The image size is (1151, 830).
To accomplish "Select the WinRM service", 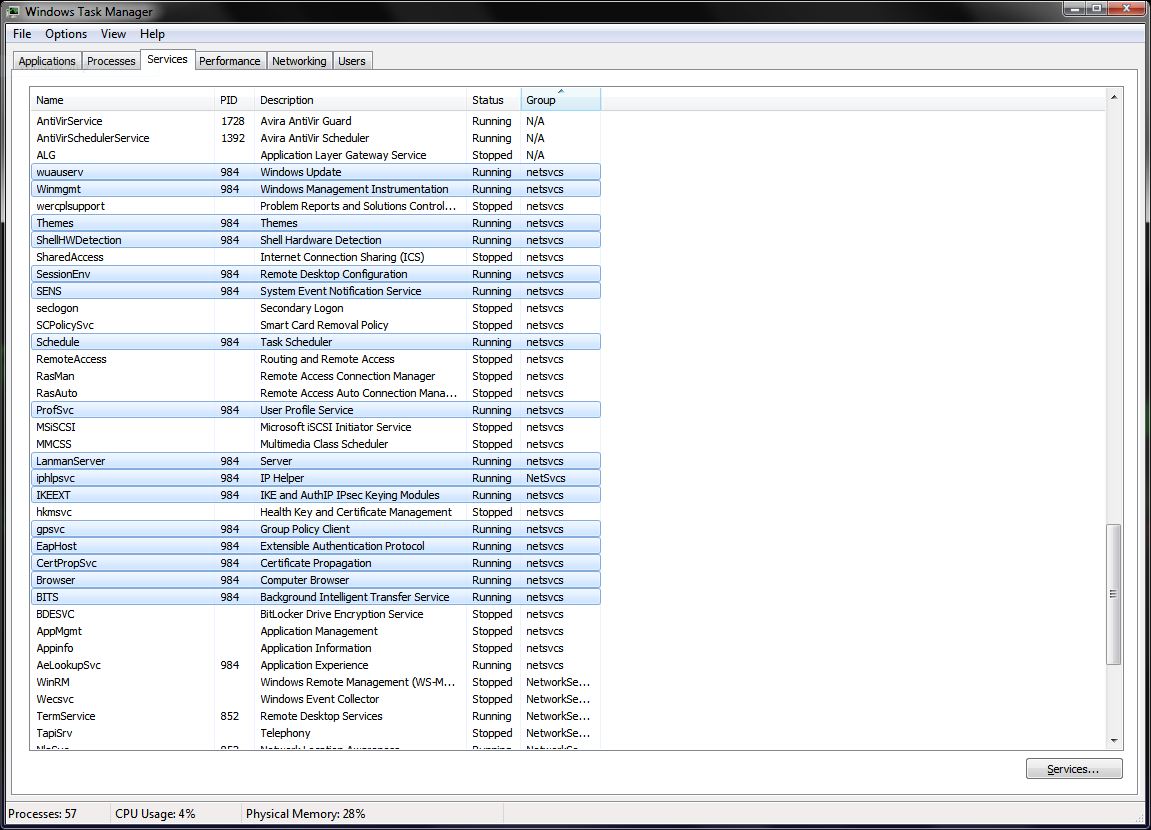I will coord(316,682).
